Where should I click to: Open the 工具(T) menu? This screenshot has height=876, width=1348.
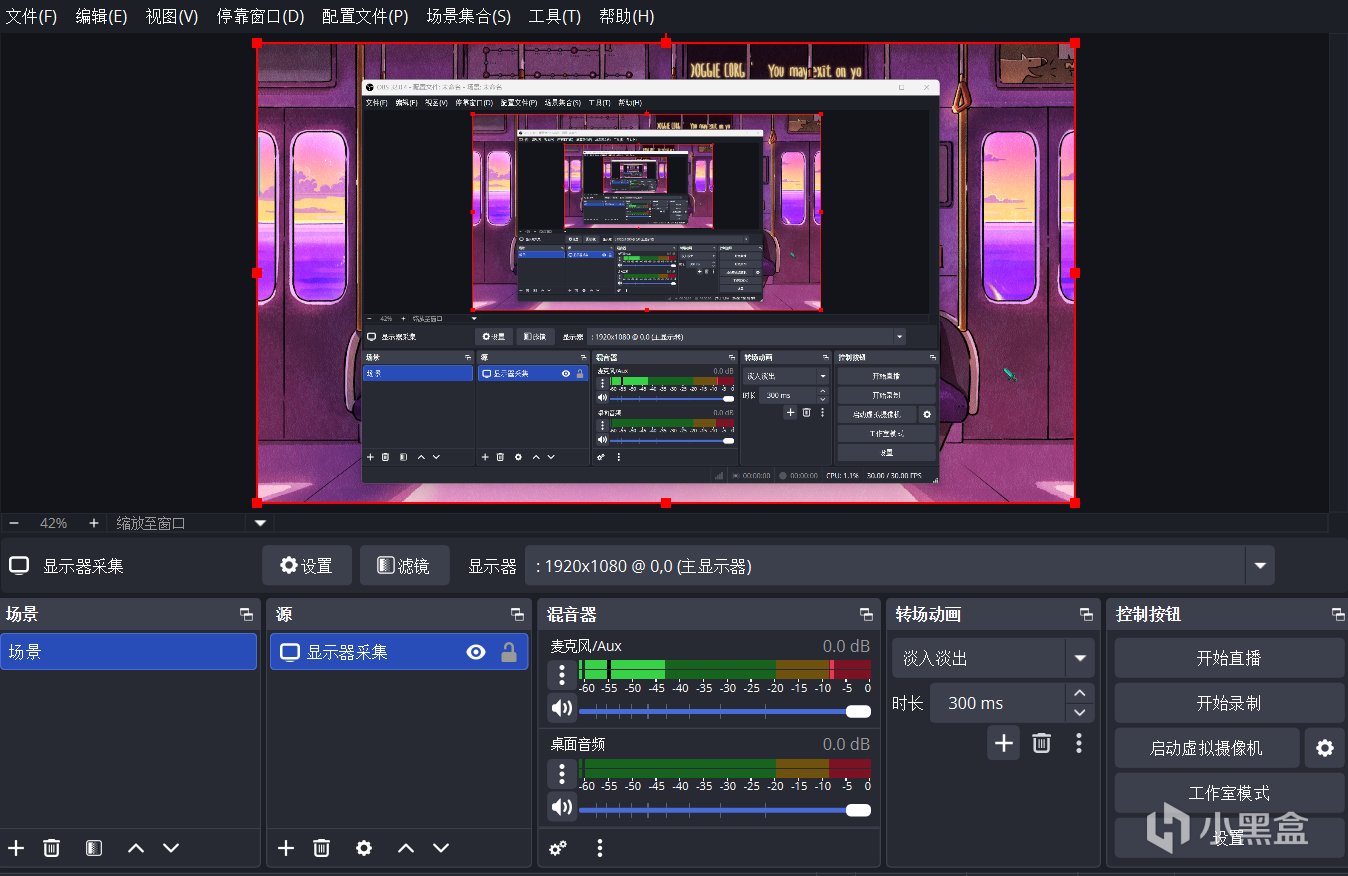coord(555,16)
